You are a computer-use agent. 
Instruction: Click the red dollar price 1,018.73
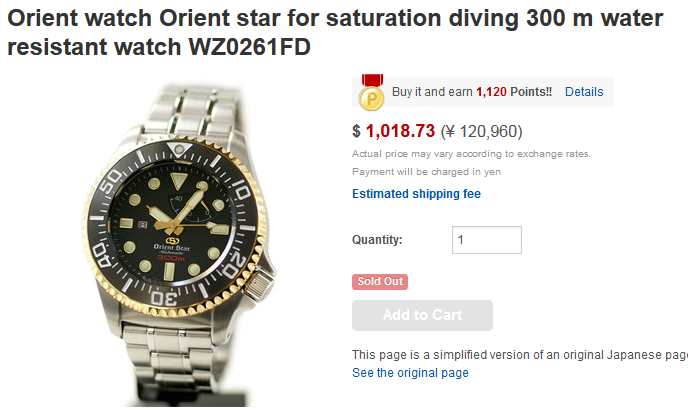pyautogui.click(x=399, y=131)
